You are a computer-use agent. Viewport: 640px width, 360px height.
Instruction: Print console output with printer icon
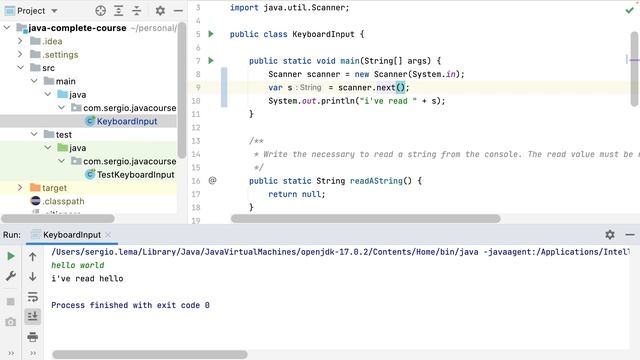[33, 337]
